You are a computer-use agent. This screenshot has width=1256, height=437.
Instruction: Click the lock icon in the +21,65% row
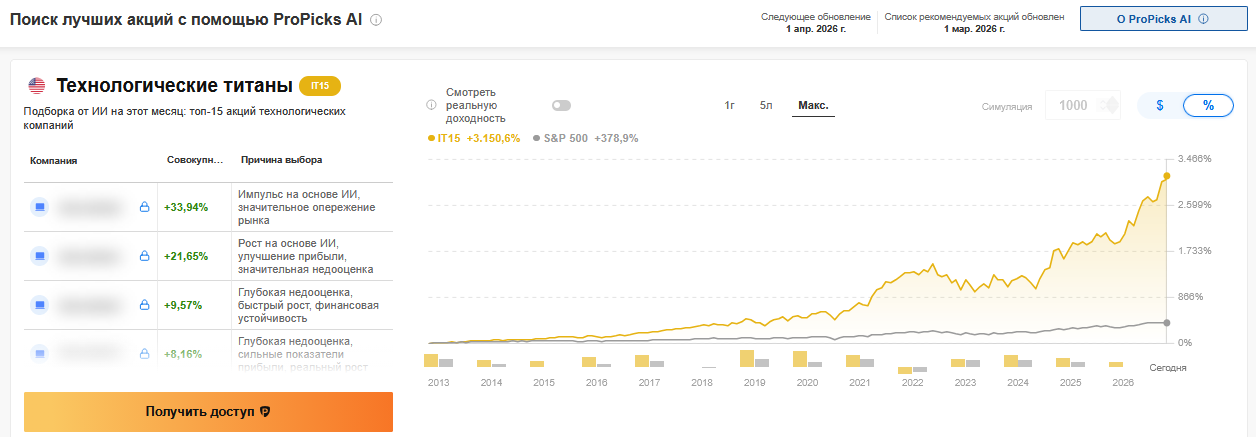(144, 256)
